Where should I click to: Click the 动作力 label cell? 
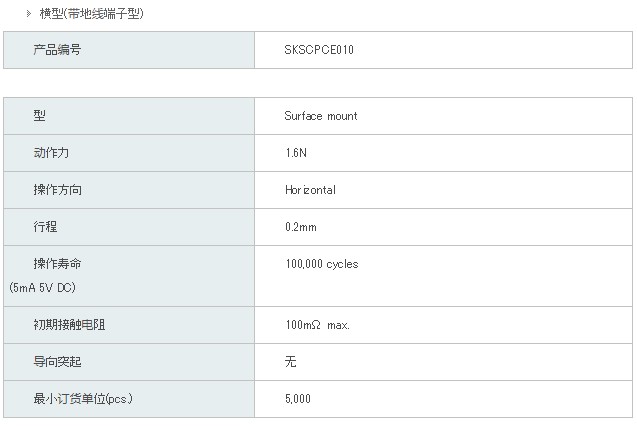[x=129, y=153]
